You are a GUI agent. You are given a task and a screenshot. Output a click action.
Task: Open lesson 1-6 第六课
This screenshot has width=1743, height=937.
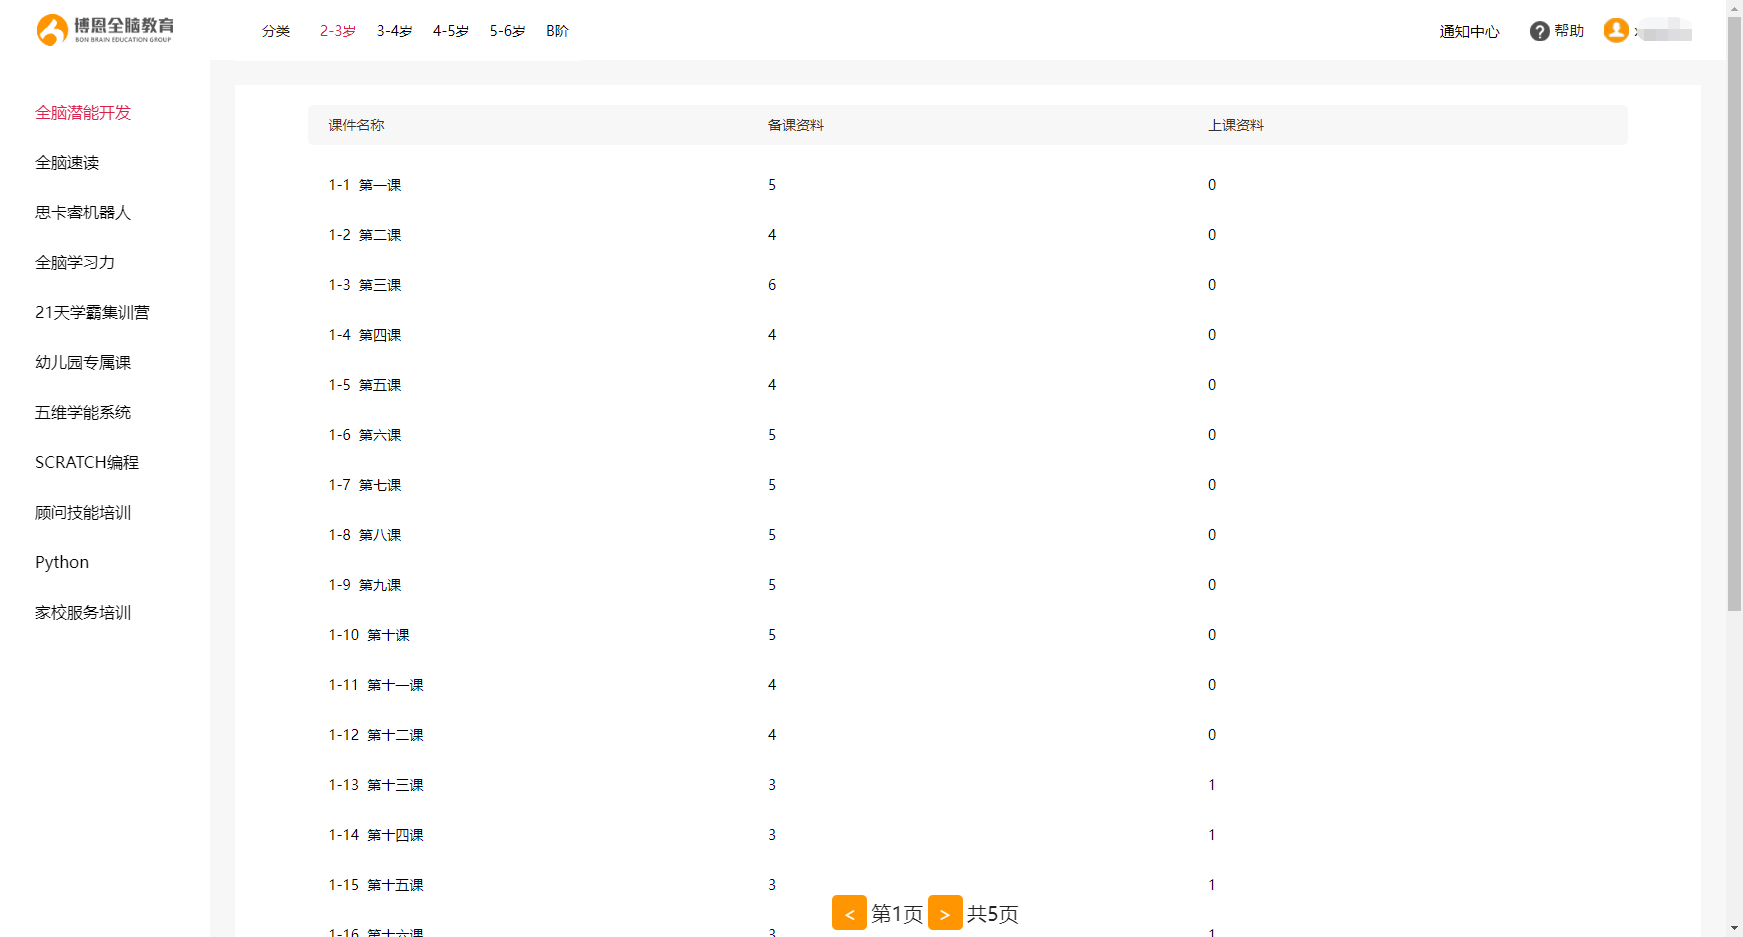point(365,435)
